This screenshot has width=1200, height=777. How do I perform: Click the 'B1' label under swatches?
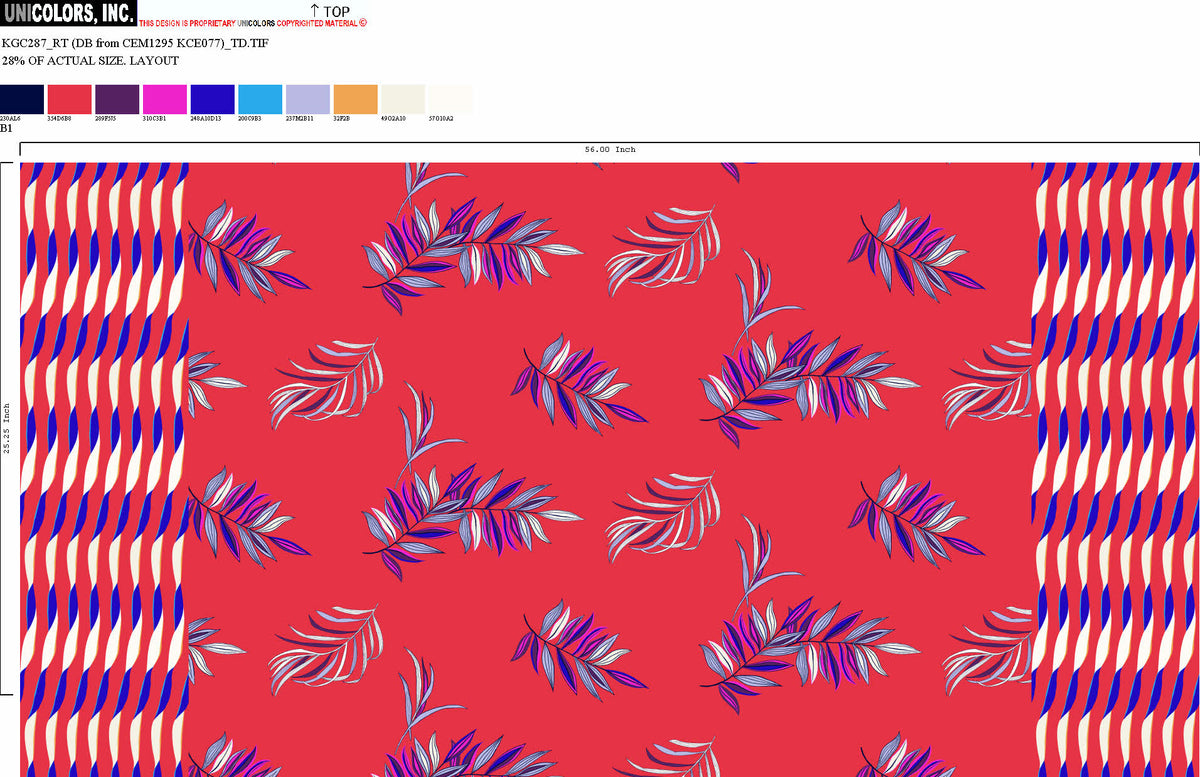point(6,128)
